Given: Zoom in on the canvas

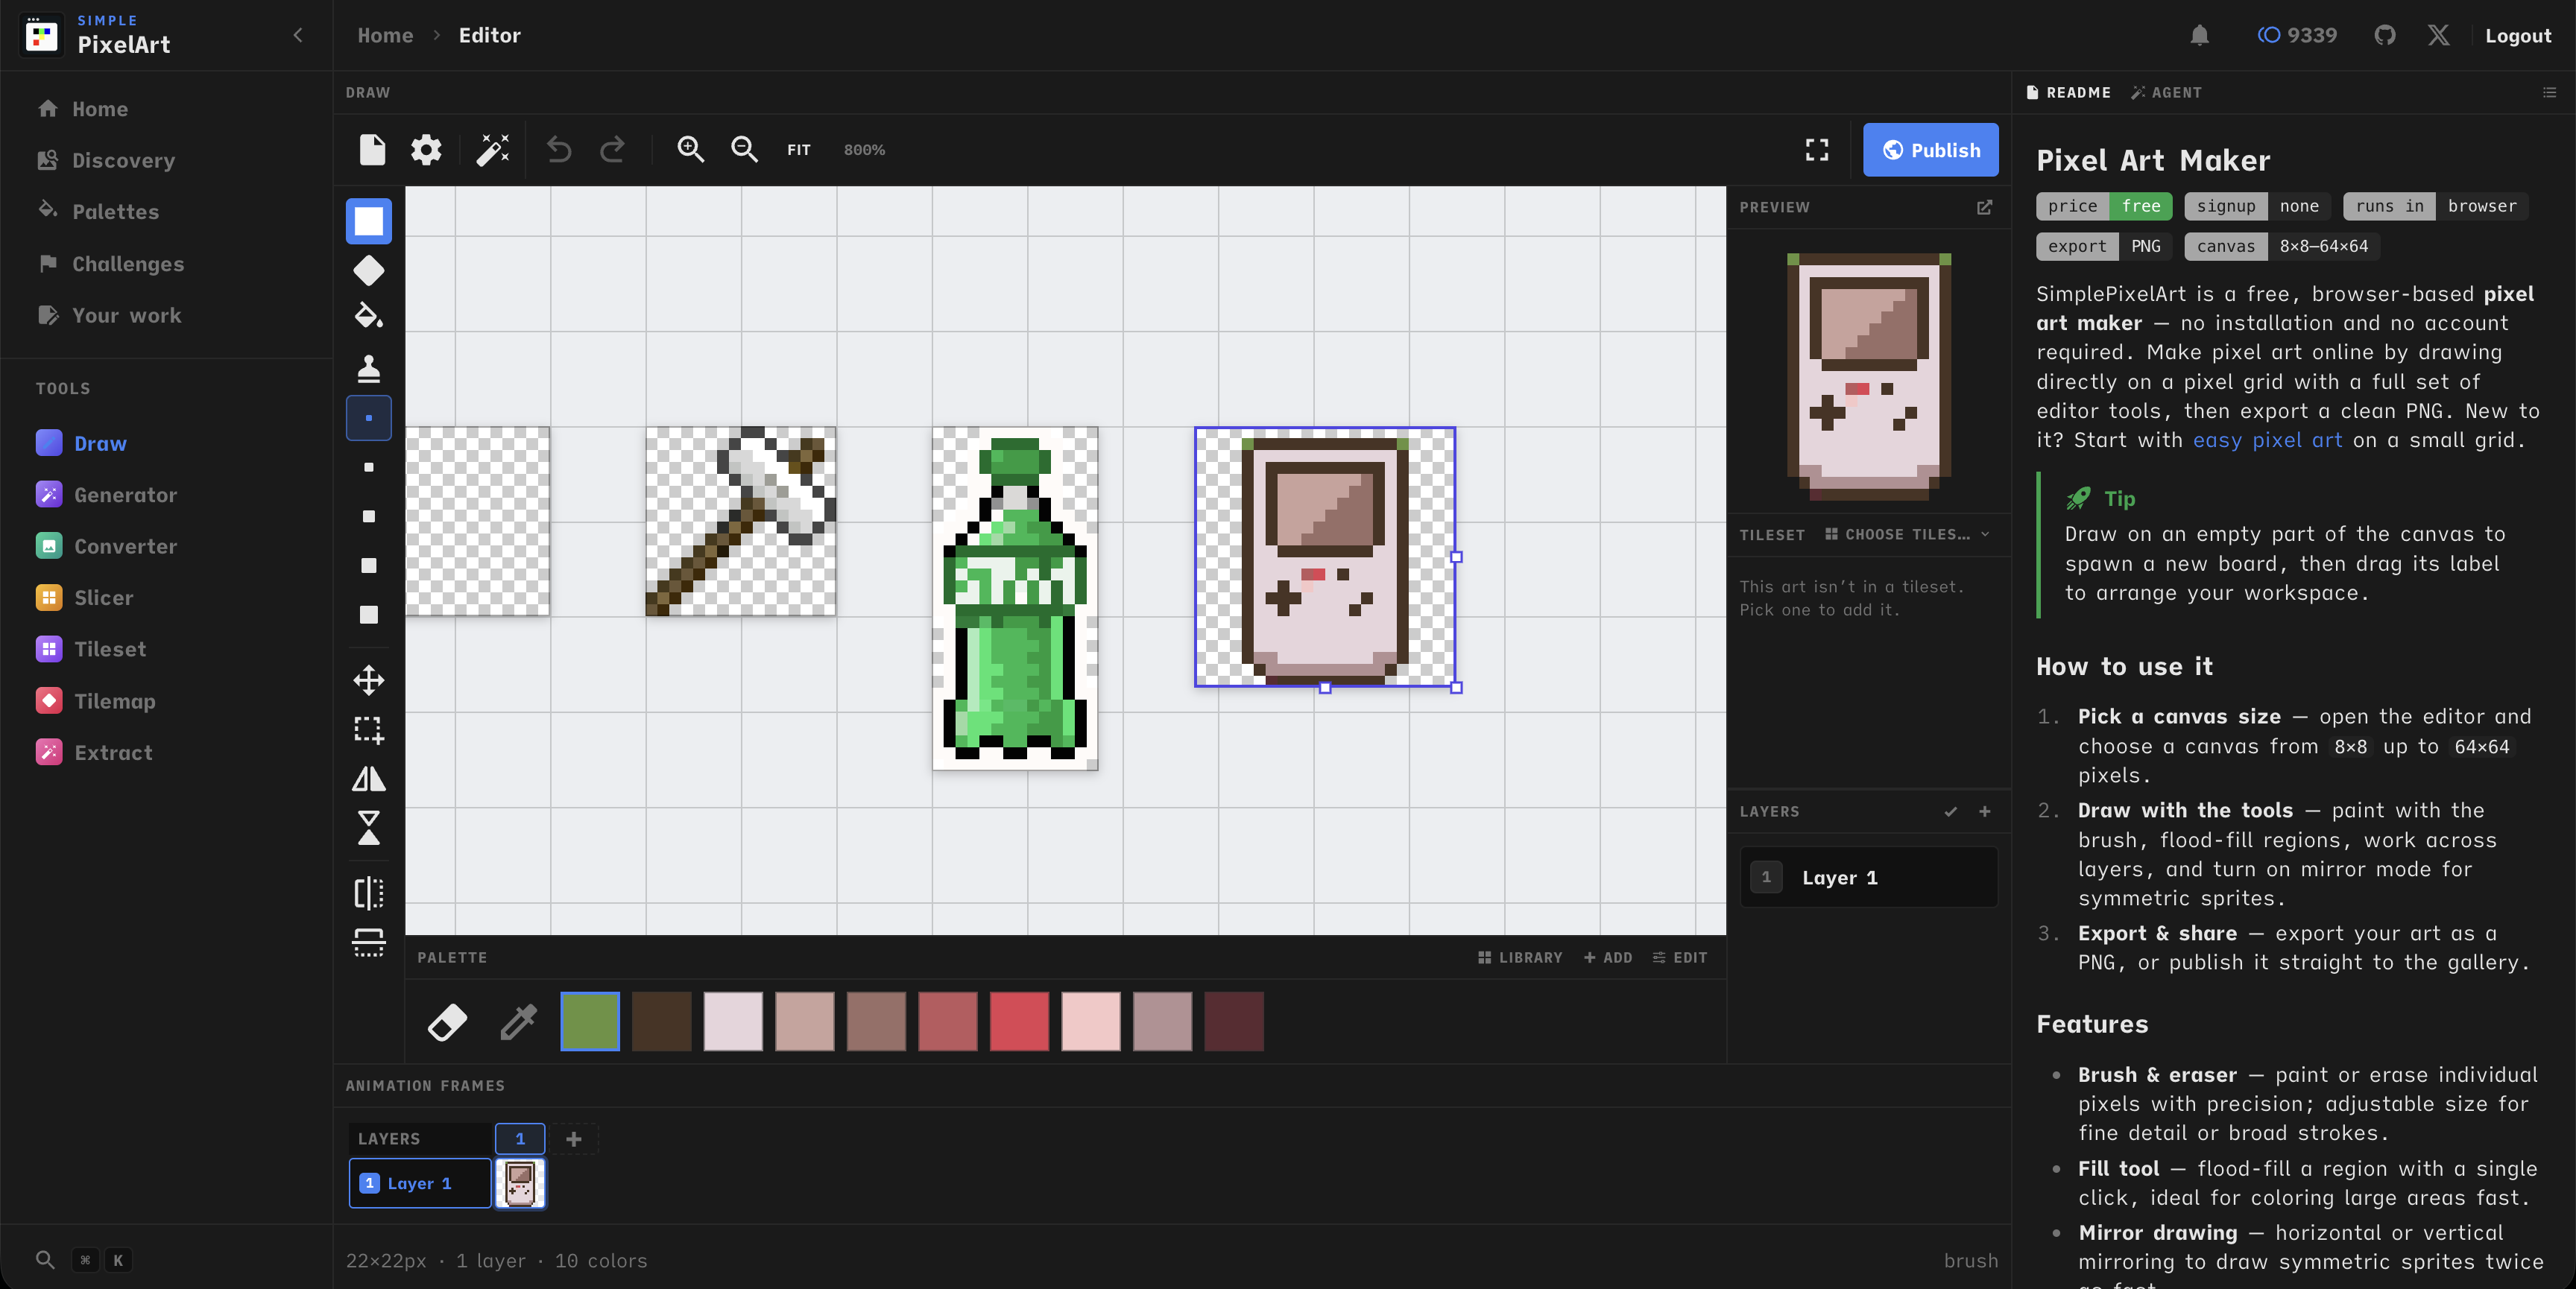Looking at the screenshot, I should (690, 150).
